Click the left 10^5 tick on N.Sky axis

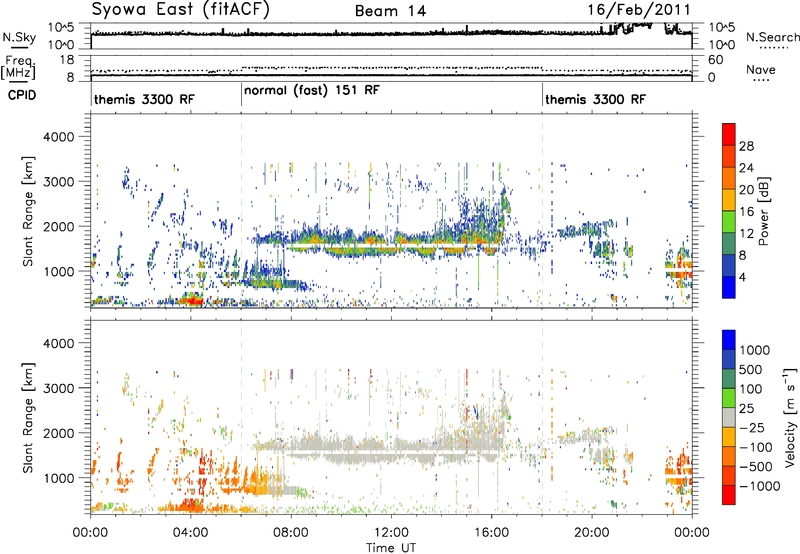coord(61,28)
